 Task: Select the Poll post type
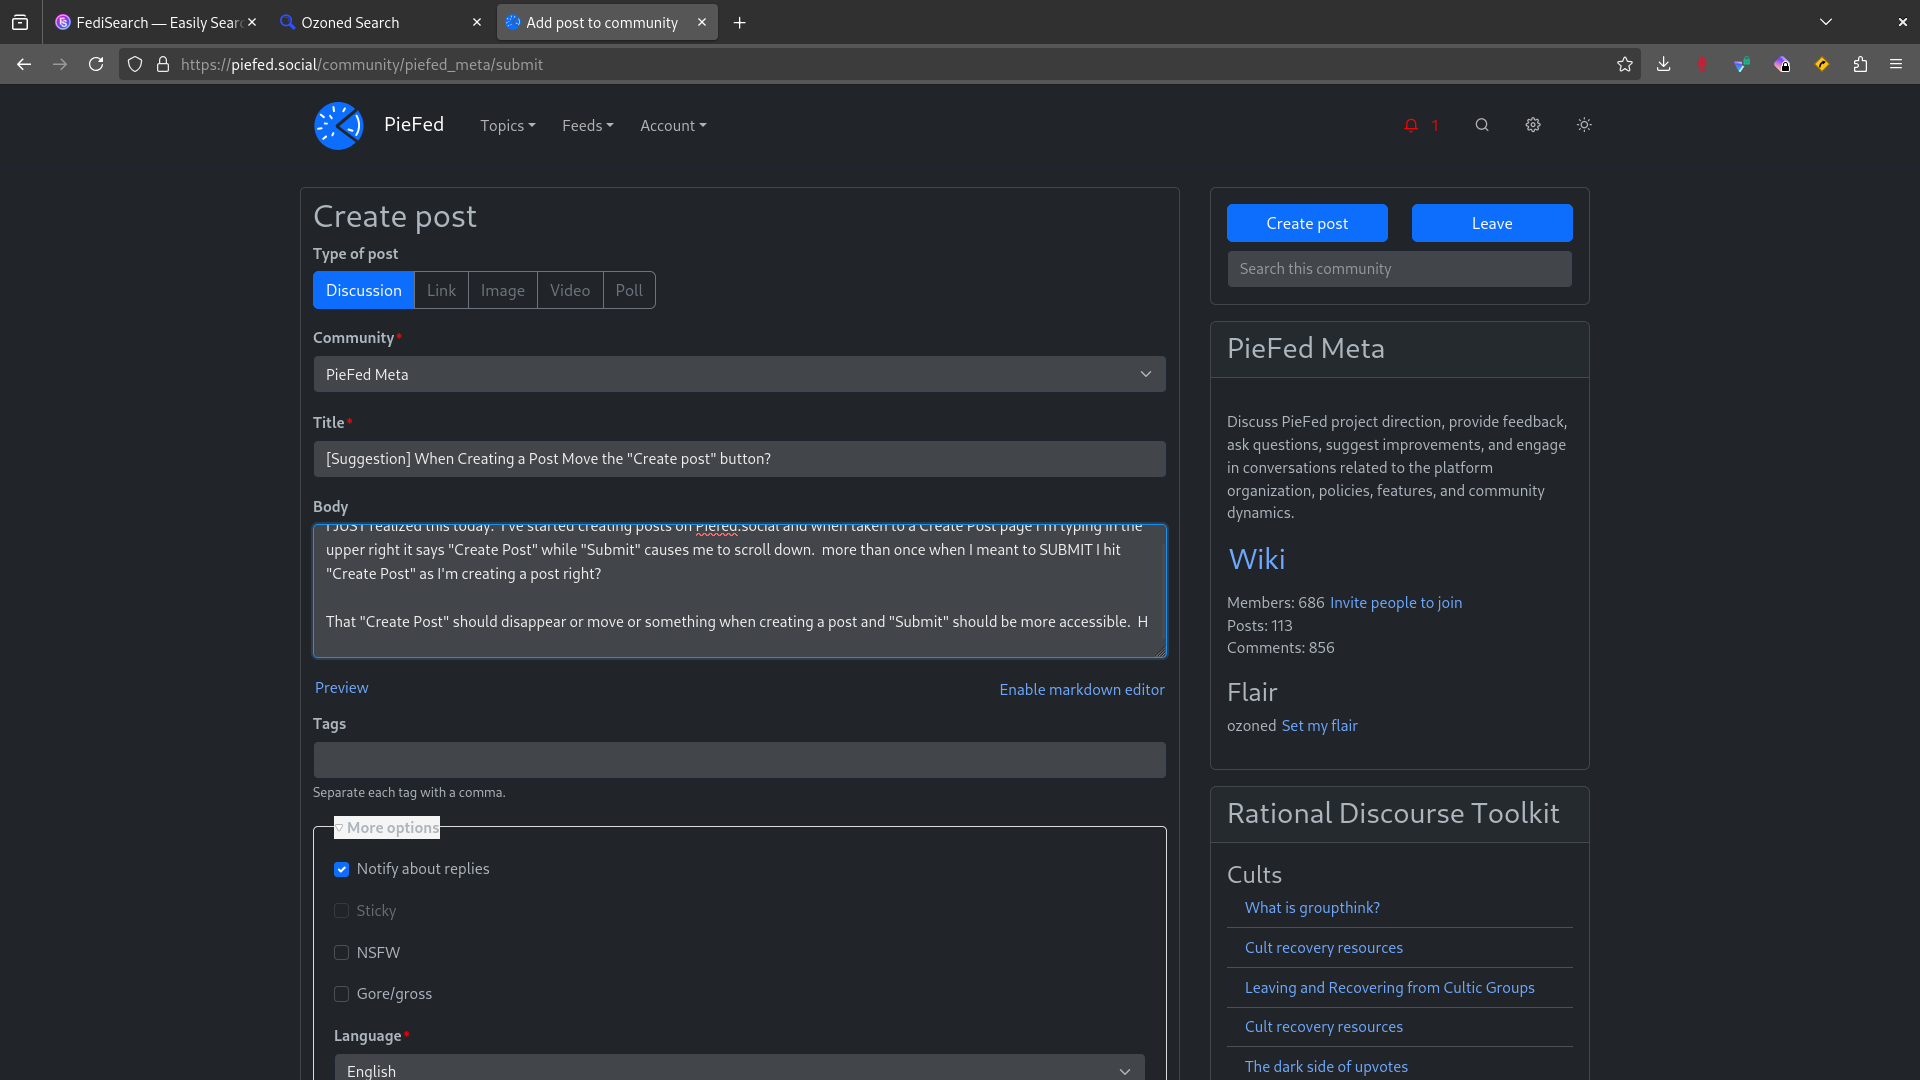(629, 290)
